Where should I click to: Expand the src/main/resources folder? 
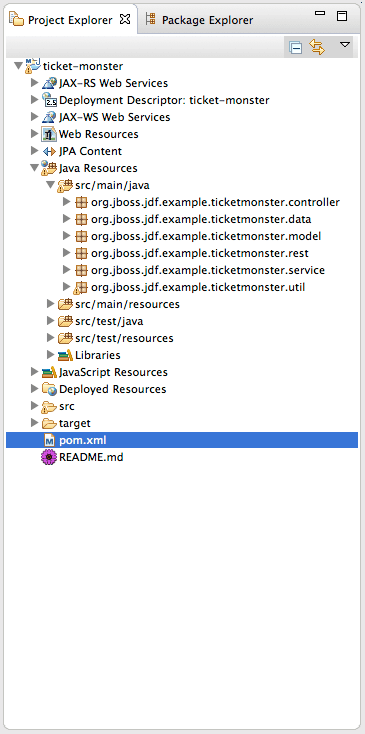tap(51, 304)
